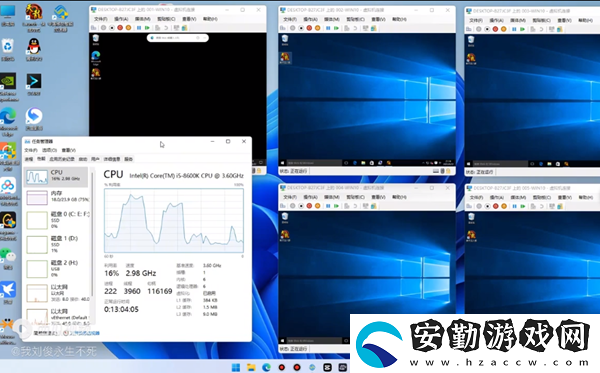
Task: Click green Reset icon in 003-WIN10 toolbar
Action: tap(522, 29)
